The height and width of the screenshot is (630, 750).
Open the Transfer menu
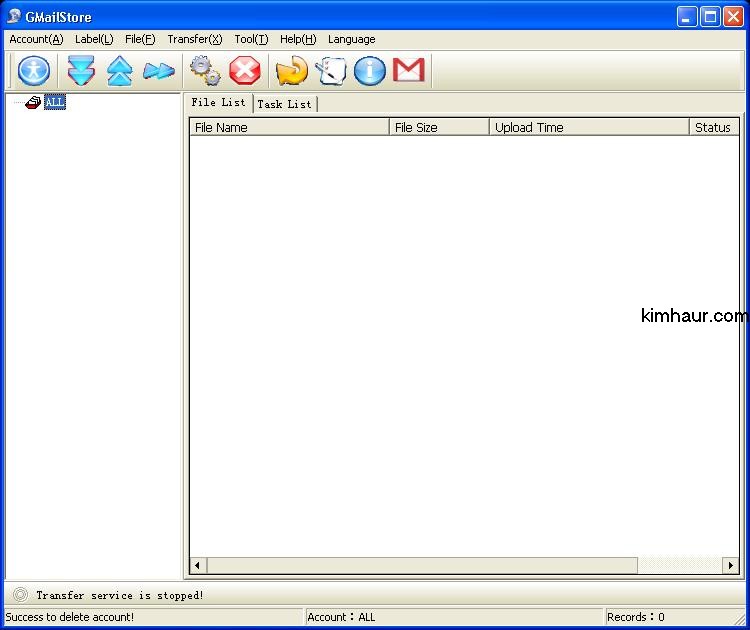pyautogui.click(x=194, y=39)
